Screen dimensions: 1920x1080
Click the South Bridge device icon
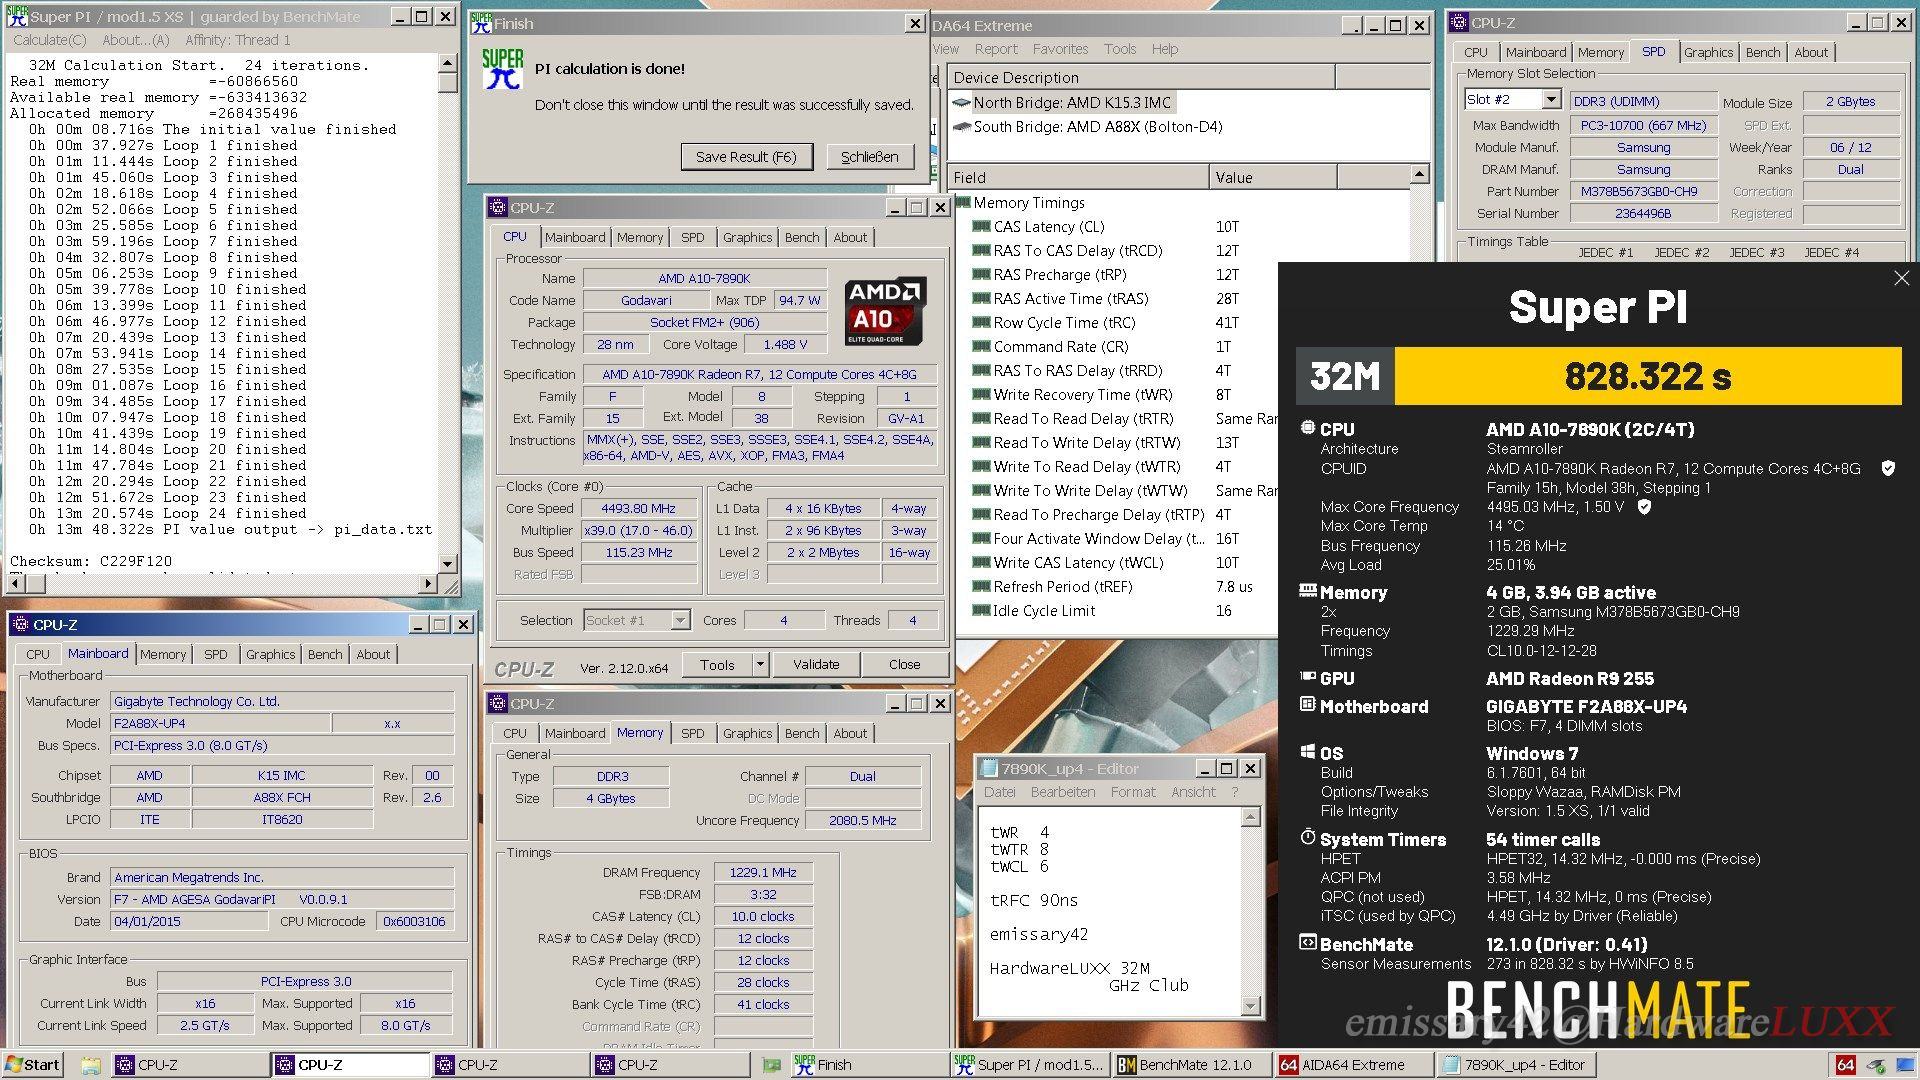(x=962, y=127)
